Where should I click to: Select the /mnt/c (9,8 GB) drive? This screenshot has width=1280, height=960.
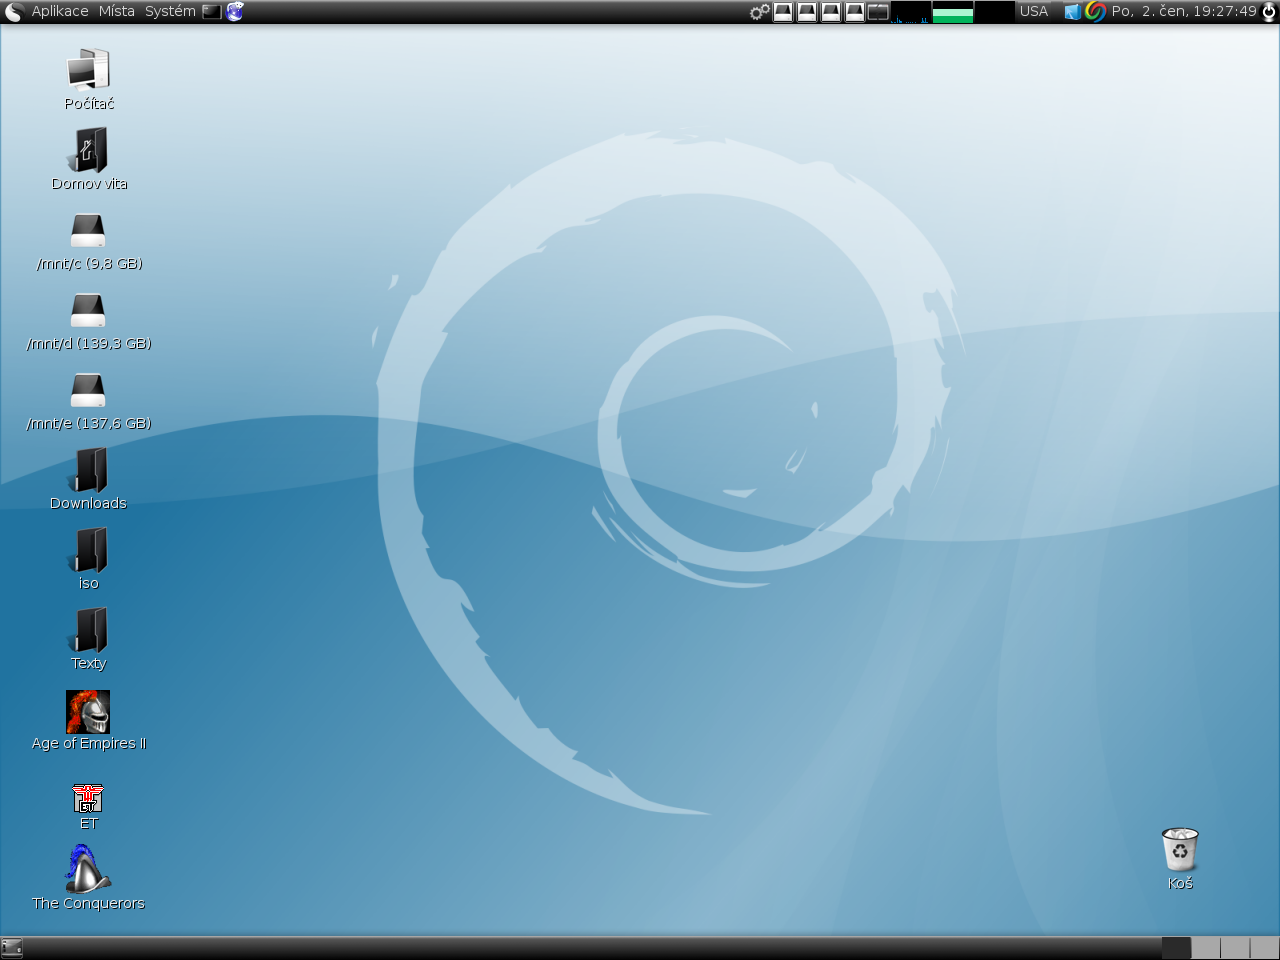(89, 230)
